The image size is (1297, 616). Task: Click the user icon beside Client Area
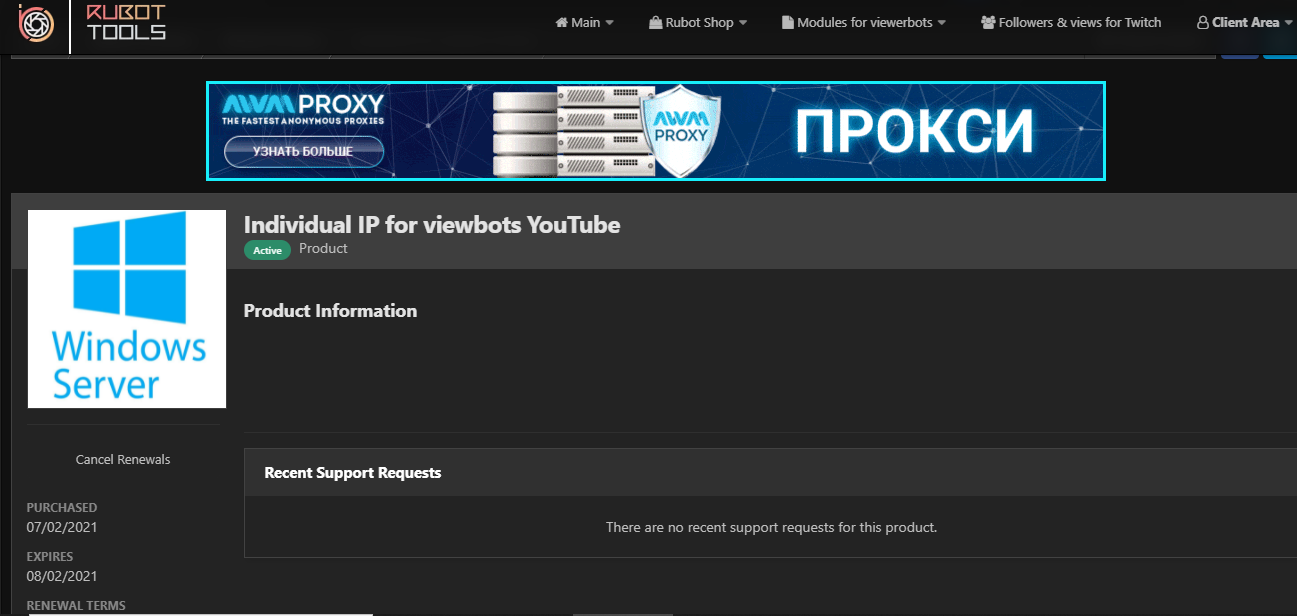[1202, 23]
